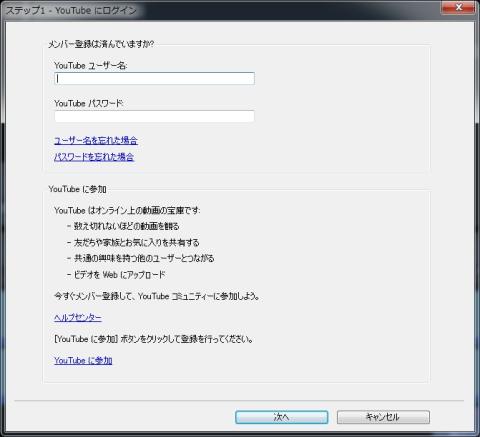This screenshot has width=480, height=437.
Task: Click the キャンセル button
Action: coord(383,417)
